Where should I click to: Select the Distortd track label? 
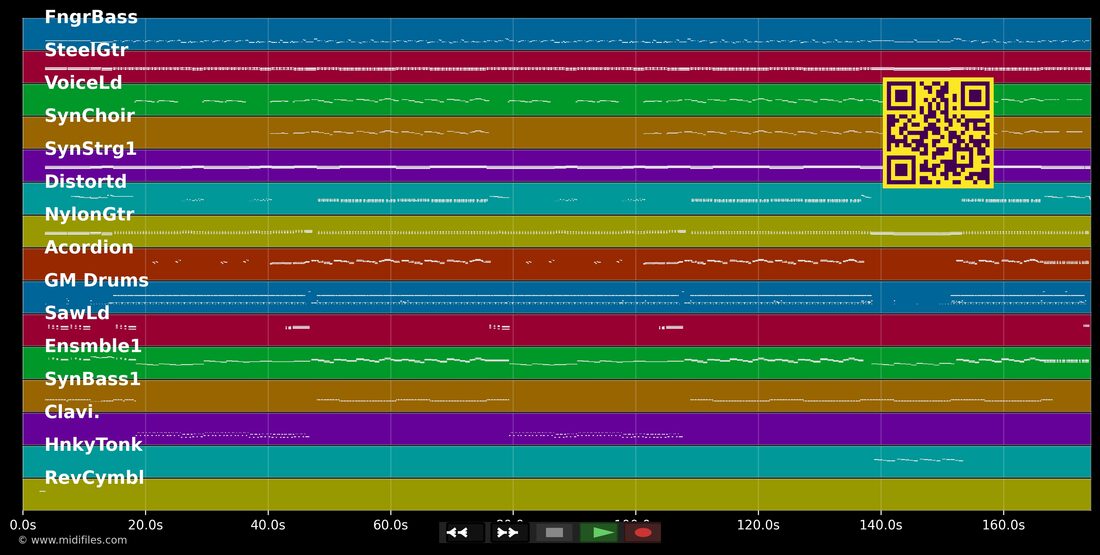86,182
